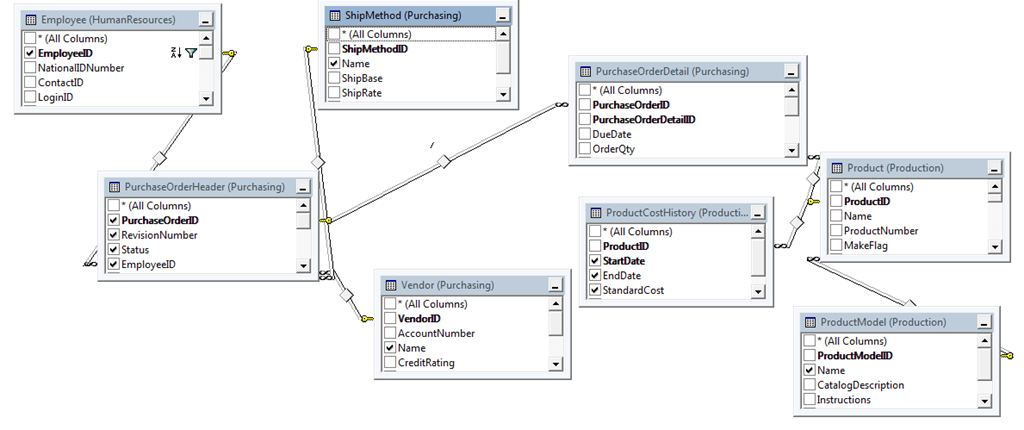
Task: Minimize the PurchaseOrderDetail table window
Action: (x=791, y=71)
